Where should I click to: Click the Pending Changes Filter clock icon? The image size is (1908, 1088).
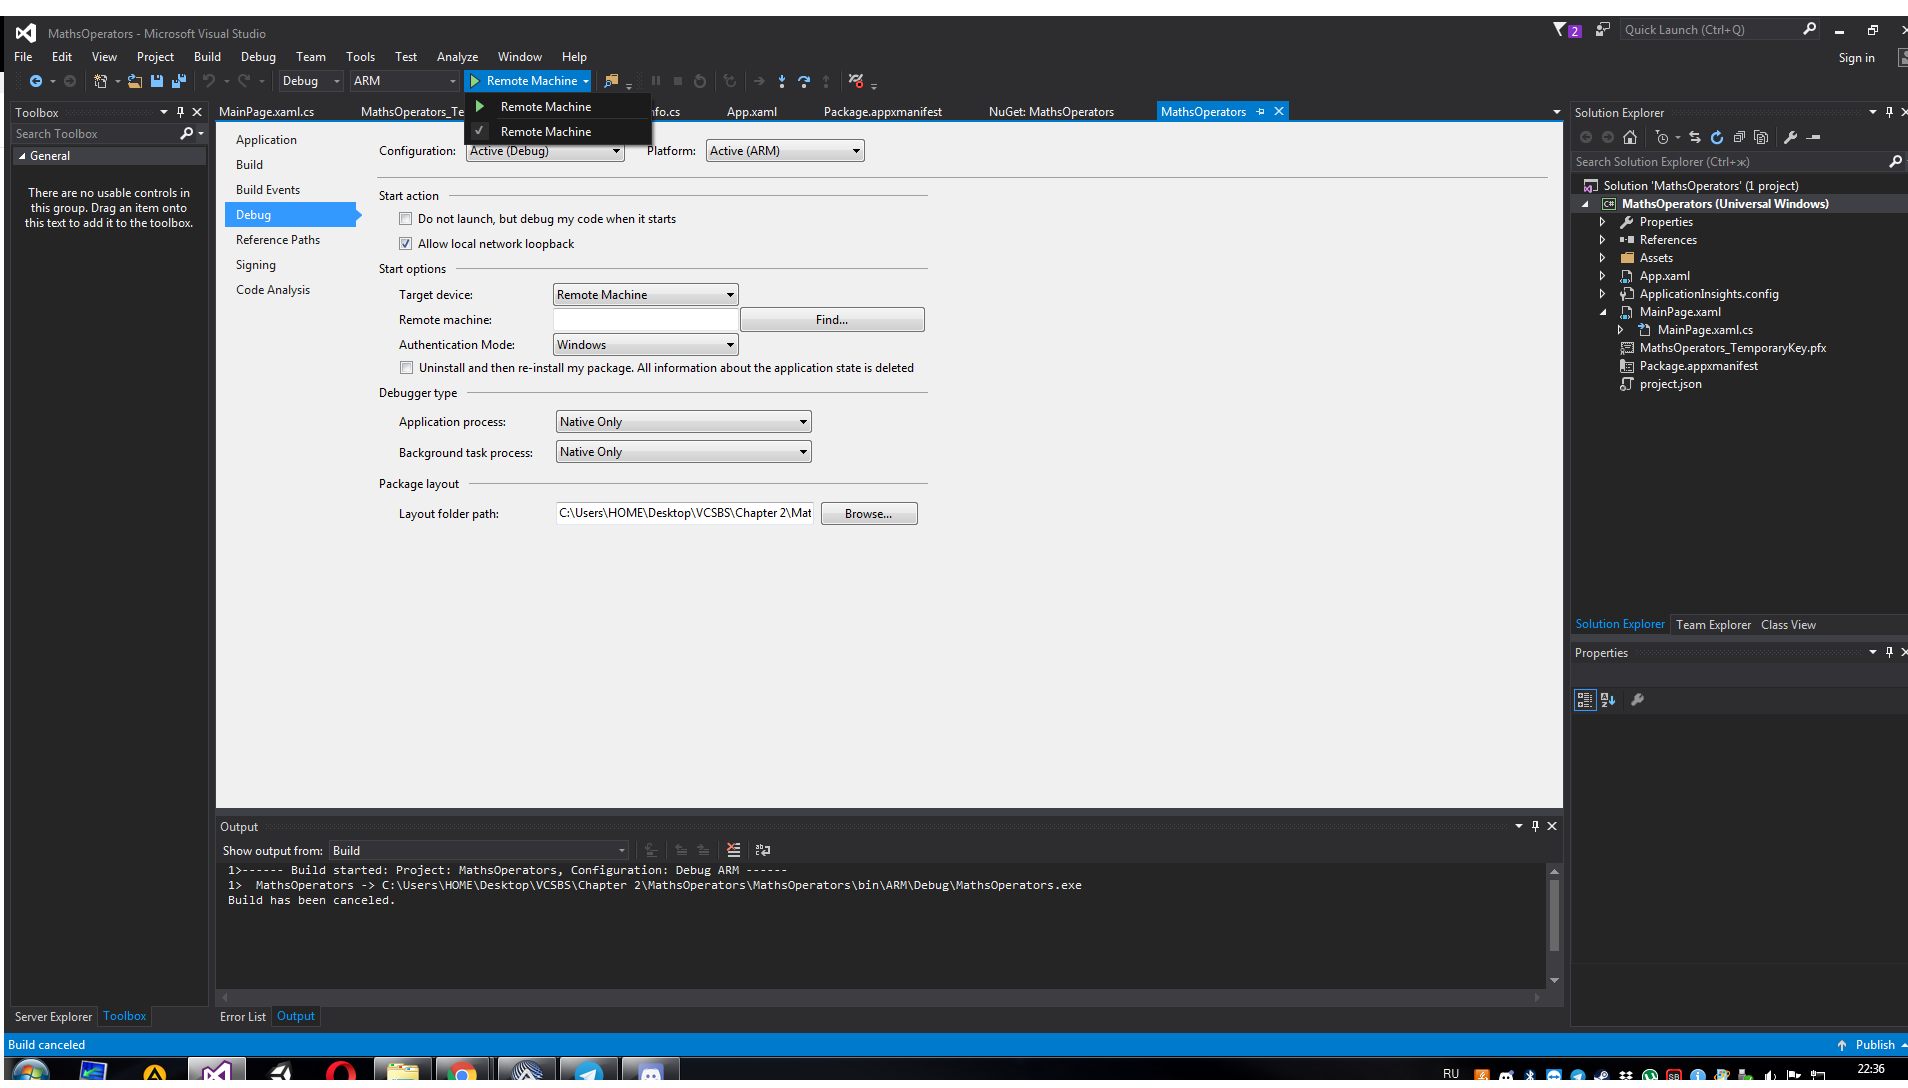pos(1662,137)
